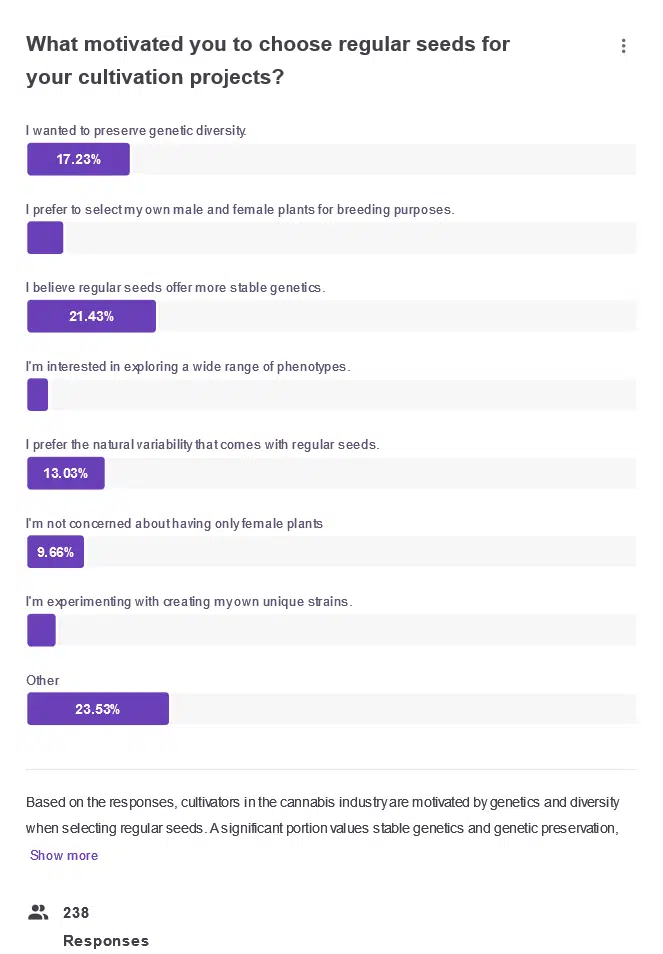
Task: Click the 23.53% Other bar
Action: [97, 708]
